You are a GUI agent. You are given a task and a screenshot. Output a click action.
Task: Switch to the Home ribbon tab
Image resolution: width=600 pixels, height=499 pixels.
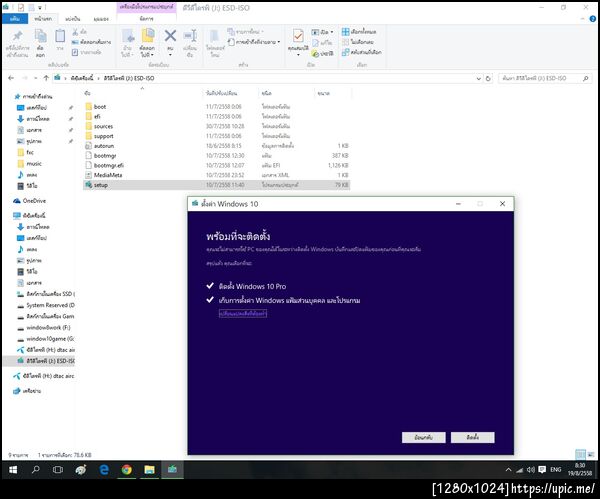click(x=43, y=19)
